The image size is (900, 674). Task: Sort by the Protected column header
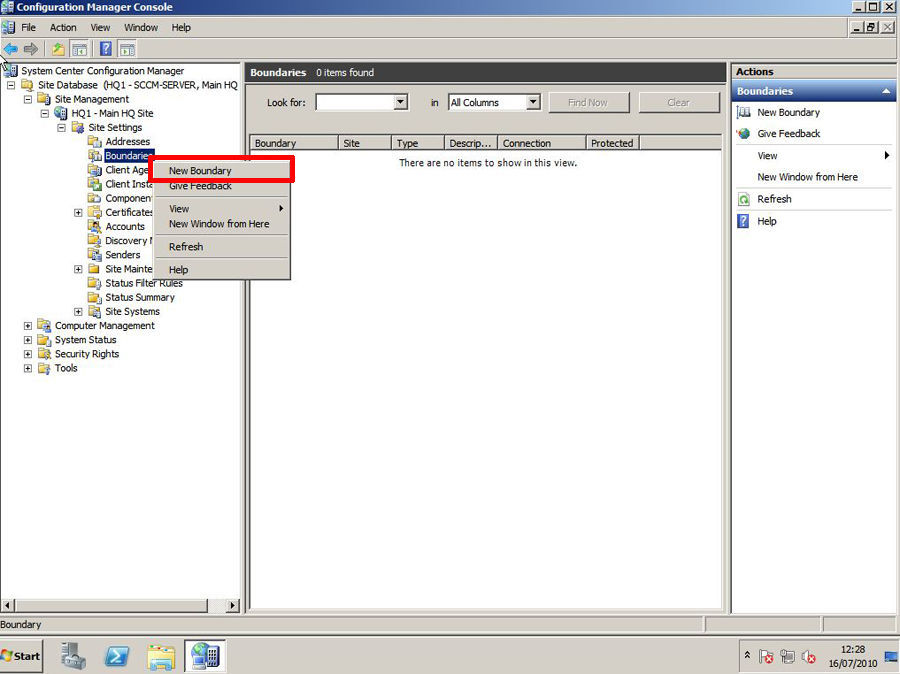[612, 143]
